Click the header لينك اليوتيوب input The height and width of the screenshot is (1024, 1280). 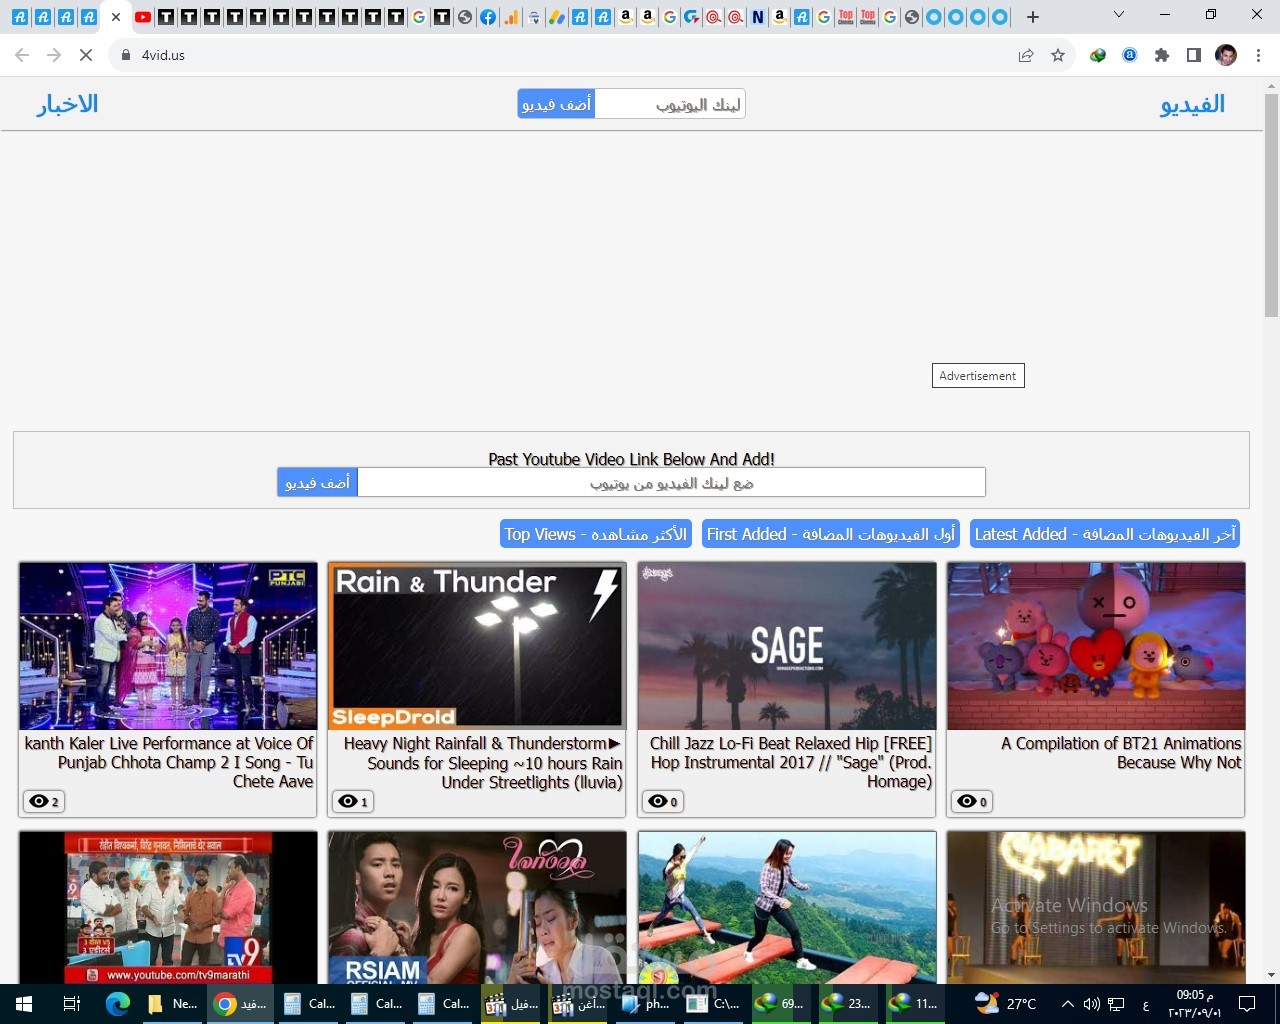point(670,104)
